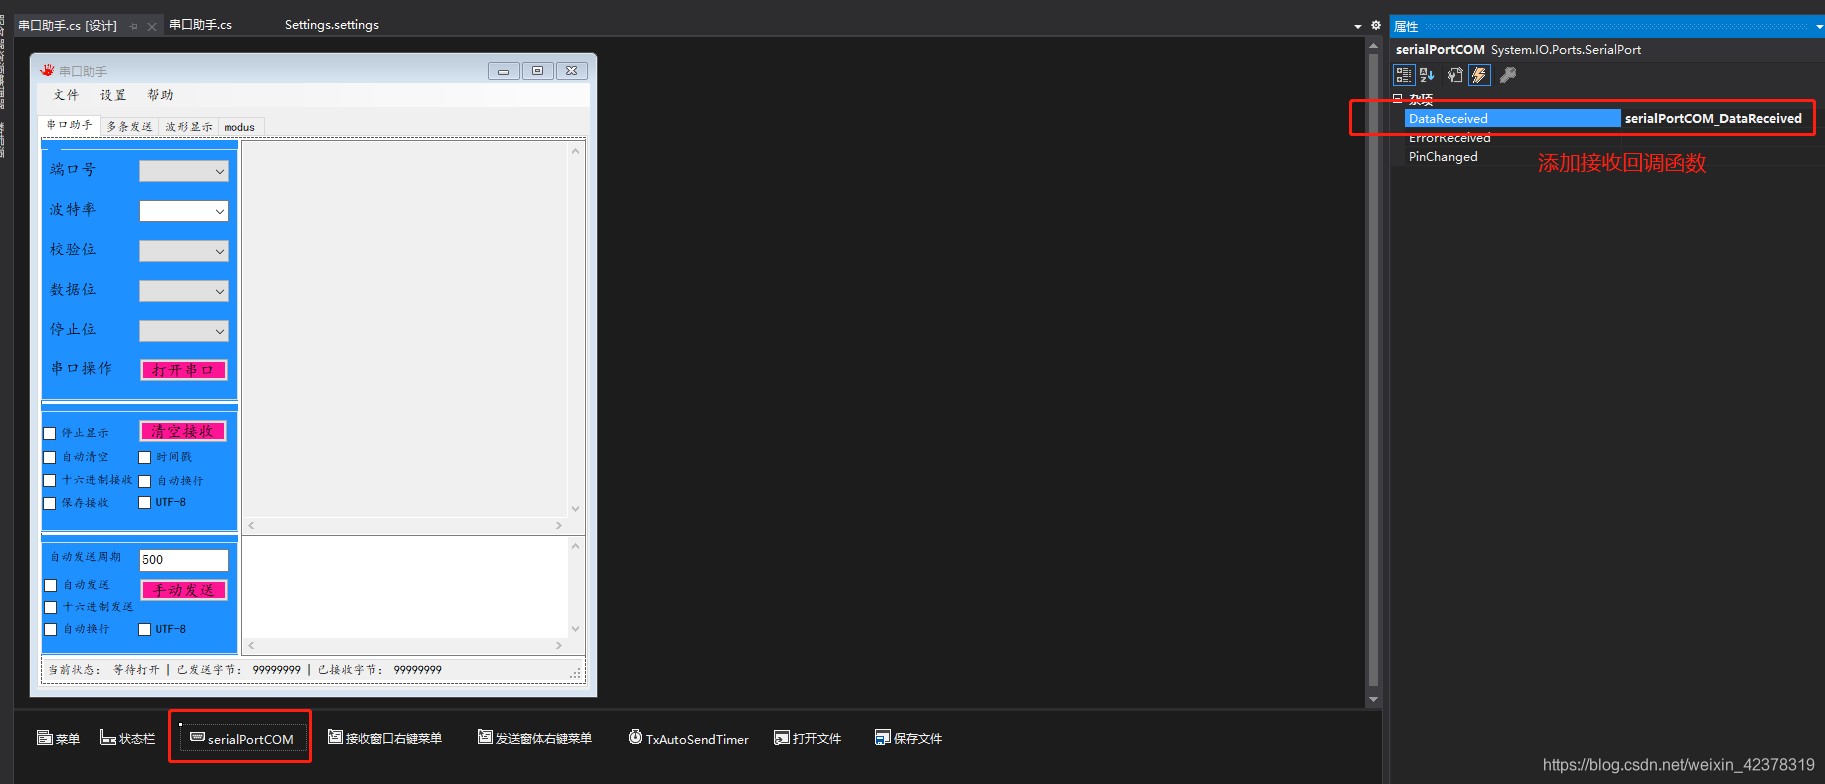Click the receive text area vertical scrollbar
Viewport: 1825px width, 784px height.
coord(575,329)
